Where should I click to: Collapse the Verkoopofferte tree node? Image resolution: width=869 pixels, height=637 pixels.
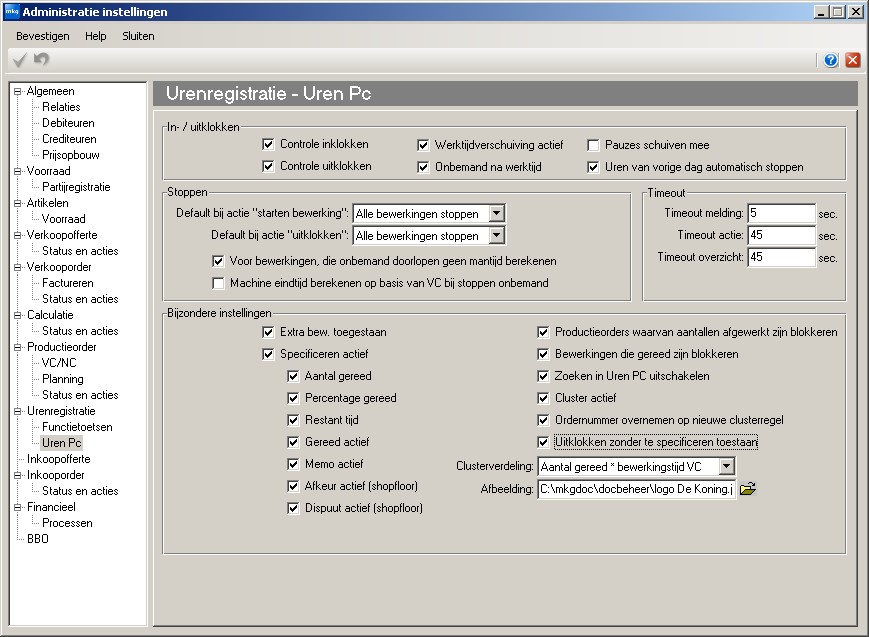tap(18, 235)
